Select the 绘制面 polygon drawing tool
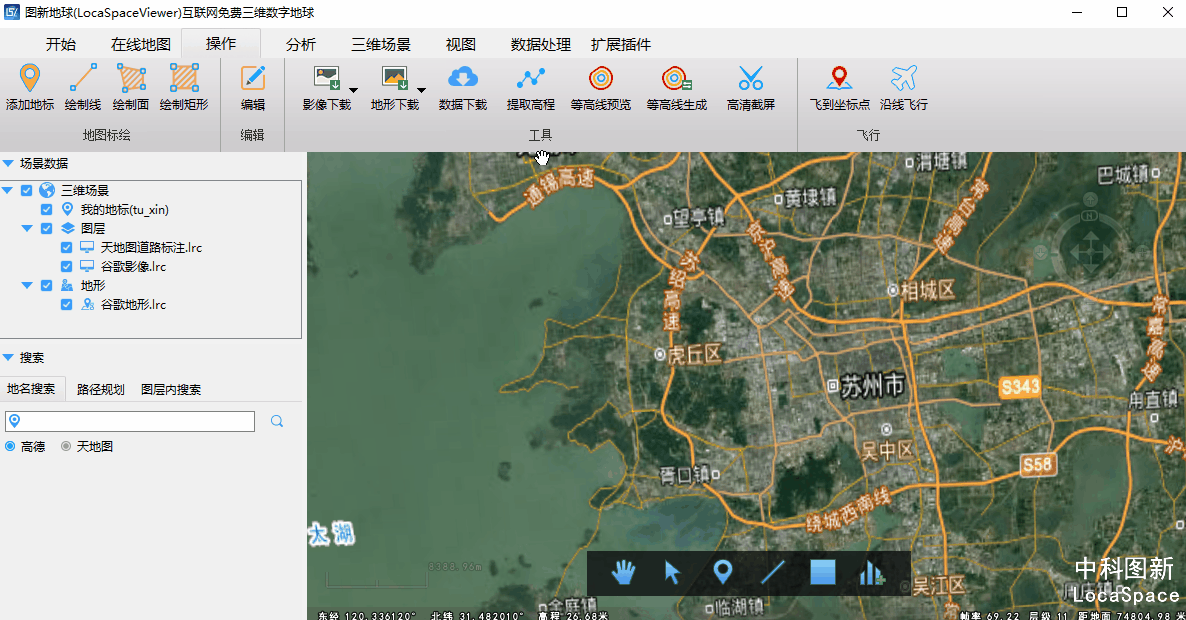The image size is (1186, 620). 131,87
